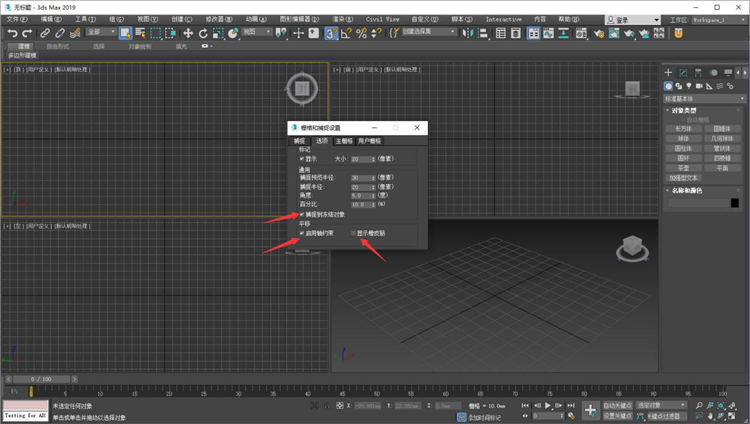Click the black object color swatch
Screen dimensions: 750x424
coord(735,203)
